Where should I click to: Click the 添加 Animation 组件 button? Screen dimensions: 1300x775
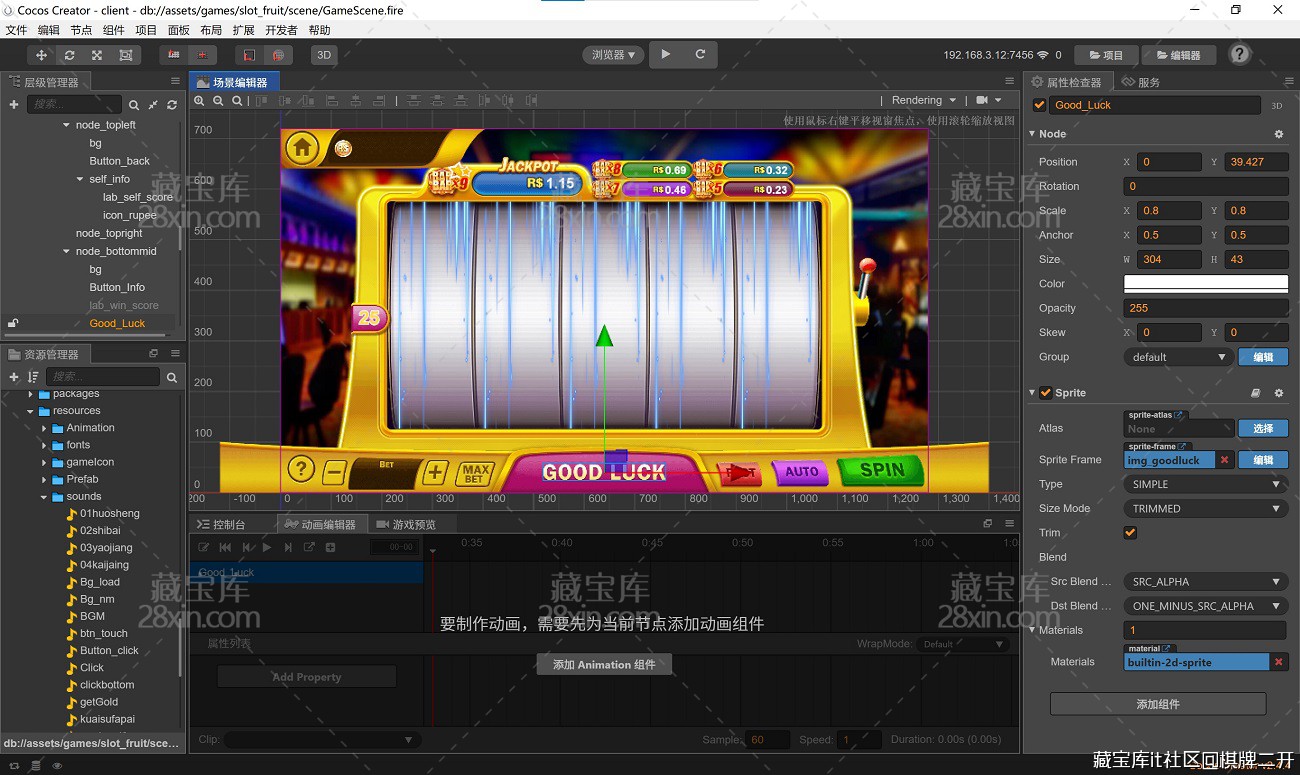604,665
